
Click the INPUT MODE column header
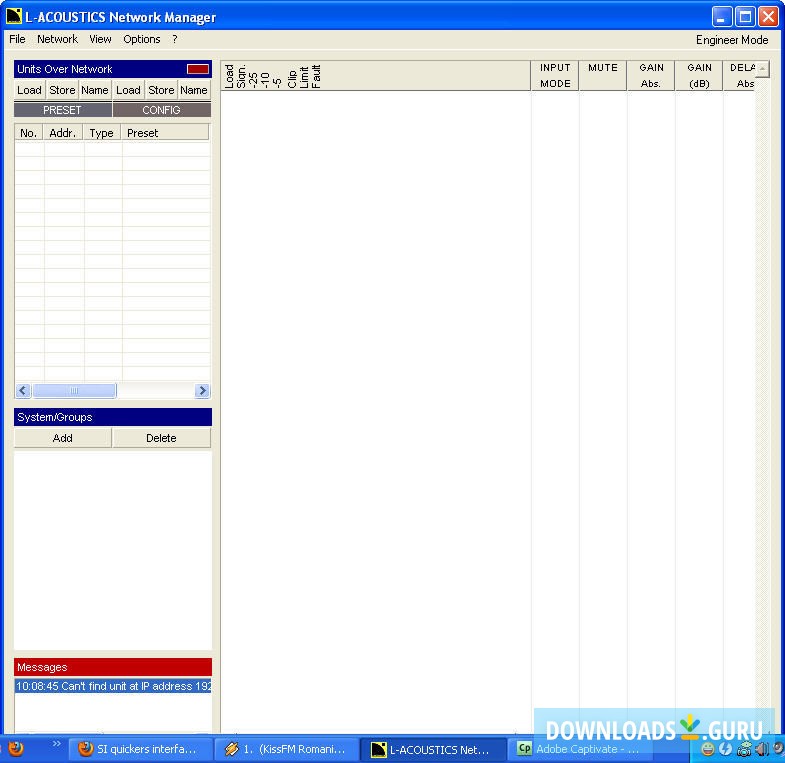(x=555, y=76)
